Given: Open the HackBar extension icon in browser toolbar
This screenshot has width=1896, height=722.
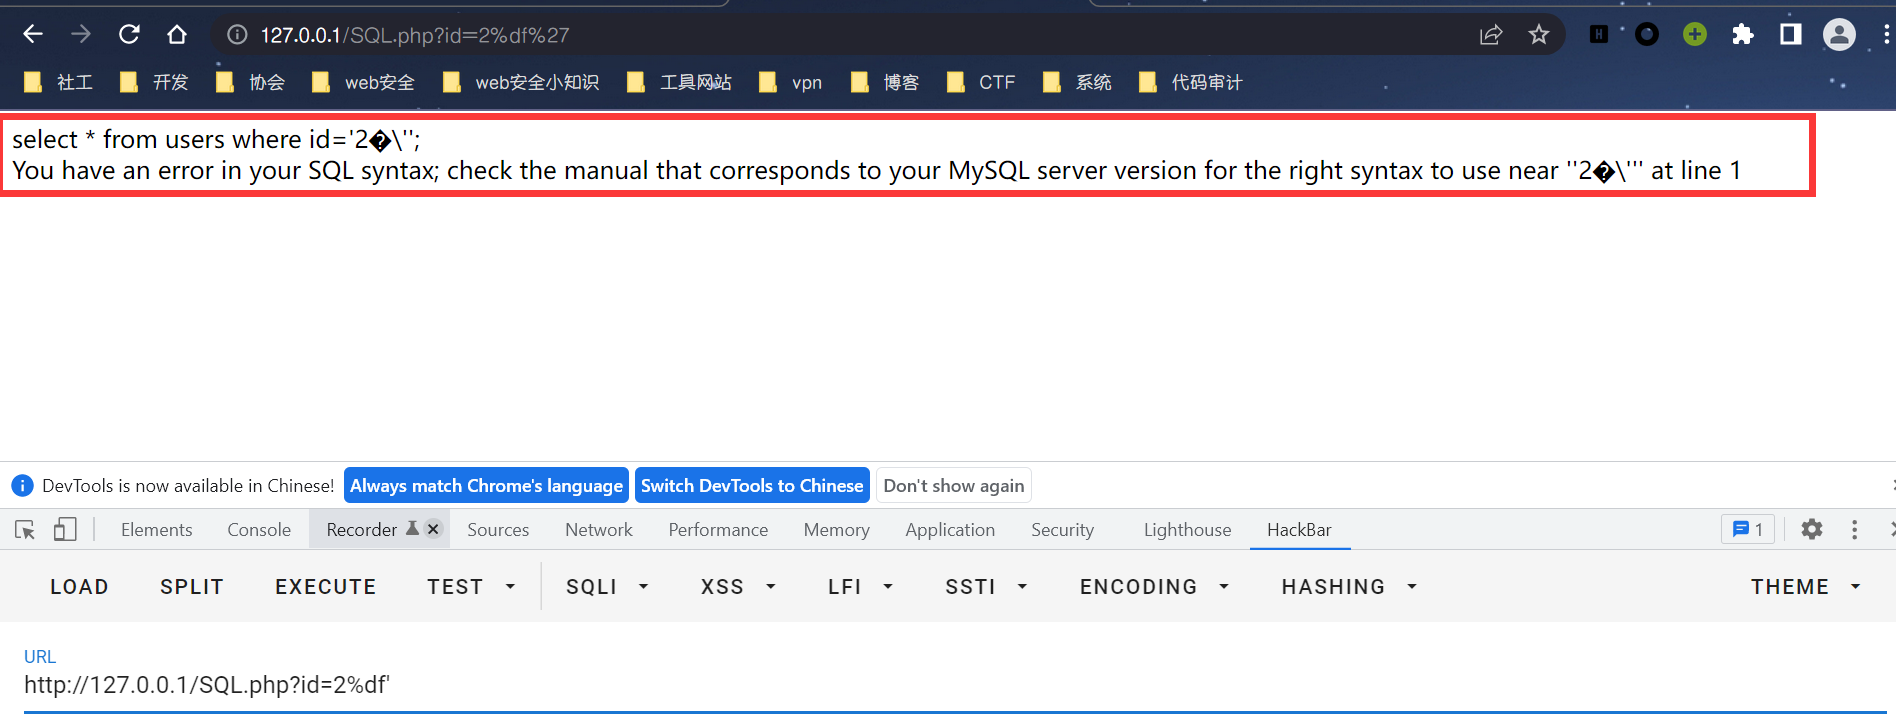Looking at the screenshot, I should (x=1599, y=35).
